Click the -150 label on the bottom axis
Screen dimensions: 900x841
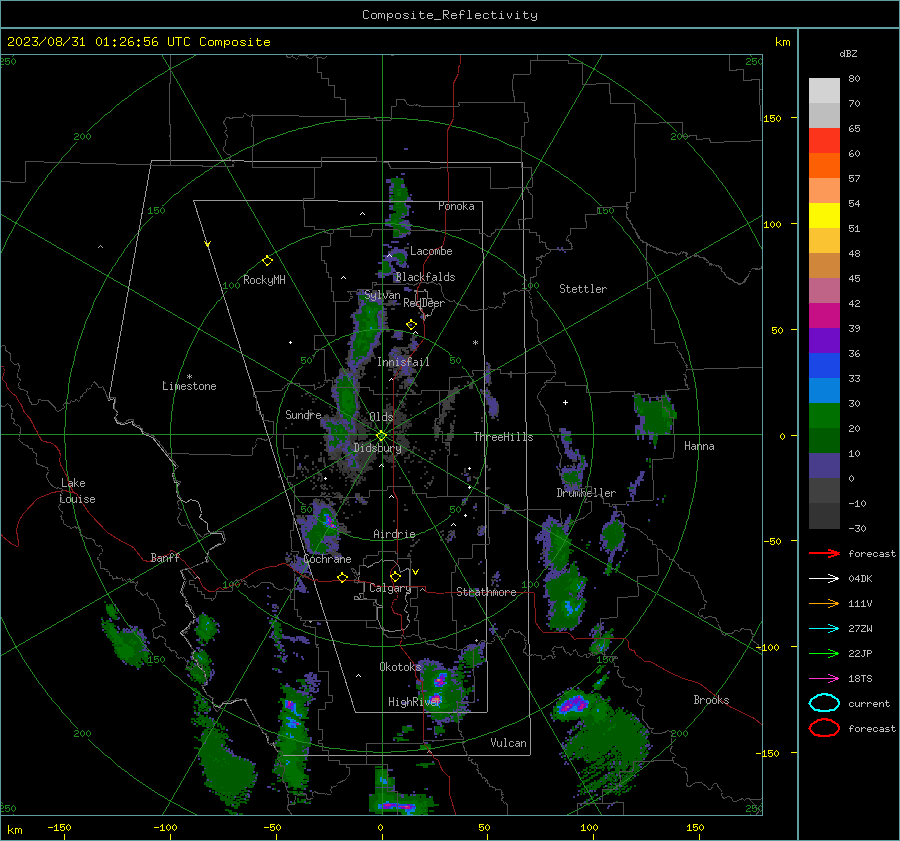pos(59,828)
